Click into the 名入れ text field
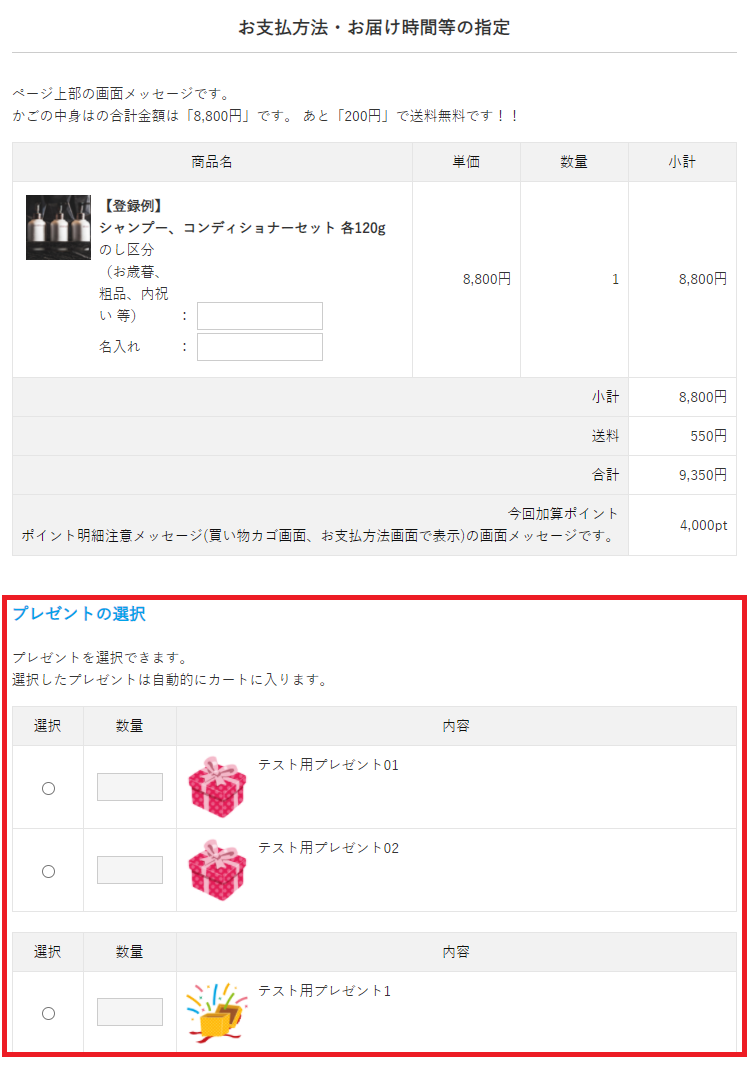Screen dimensions: 751x1065 click(x=260, y=347)
